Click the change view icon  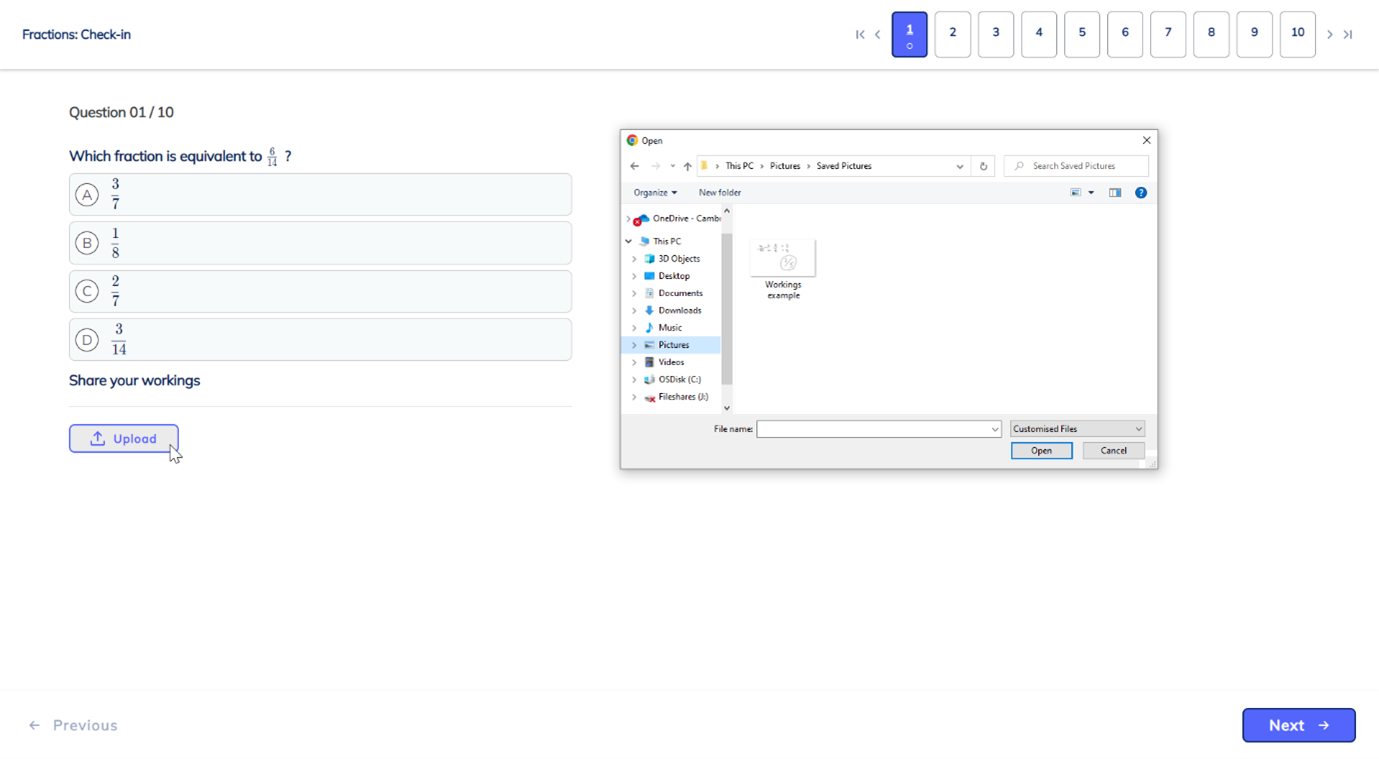[1076, 192]
